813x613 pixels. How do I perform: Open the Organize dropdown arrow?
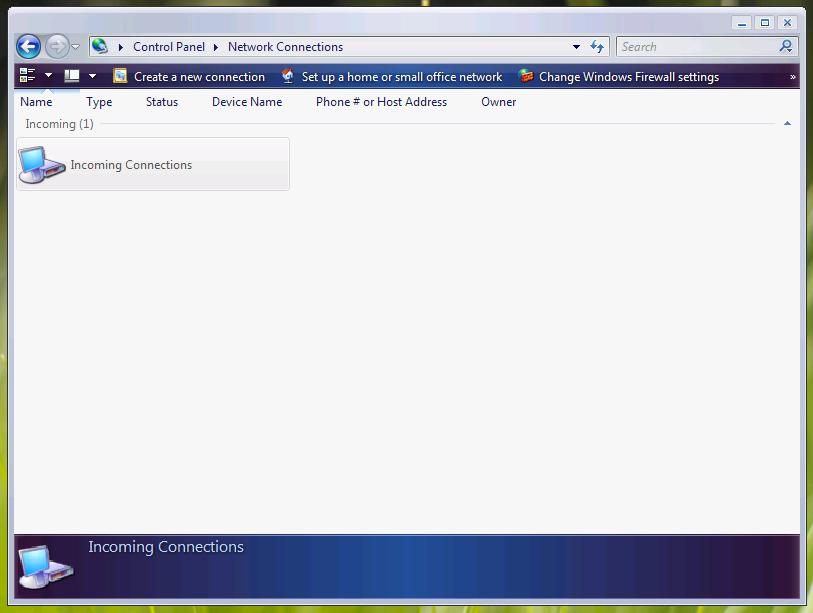coord(49,76)
